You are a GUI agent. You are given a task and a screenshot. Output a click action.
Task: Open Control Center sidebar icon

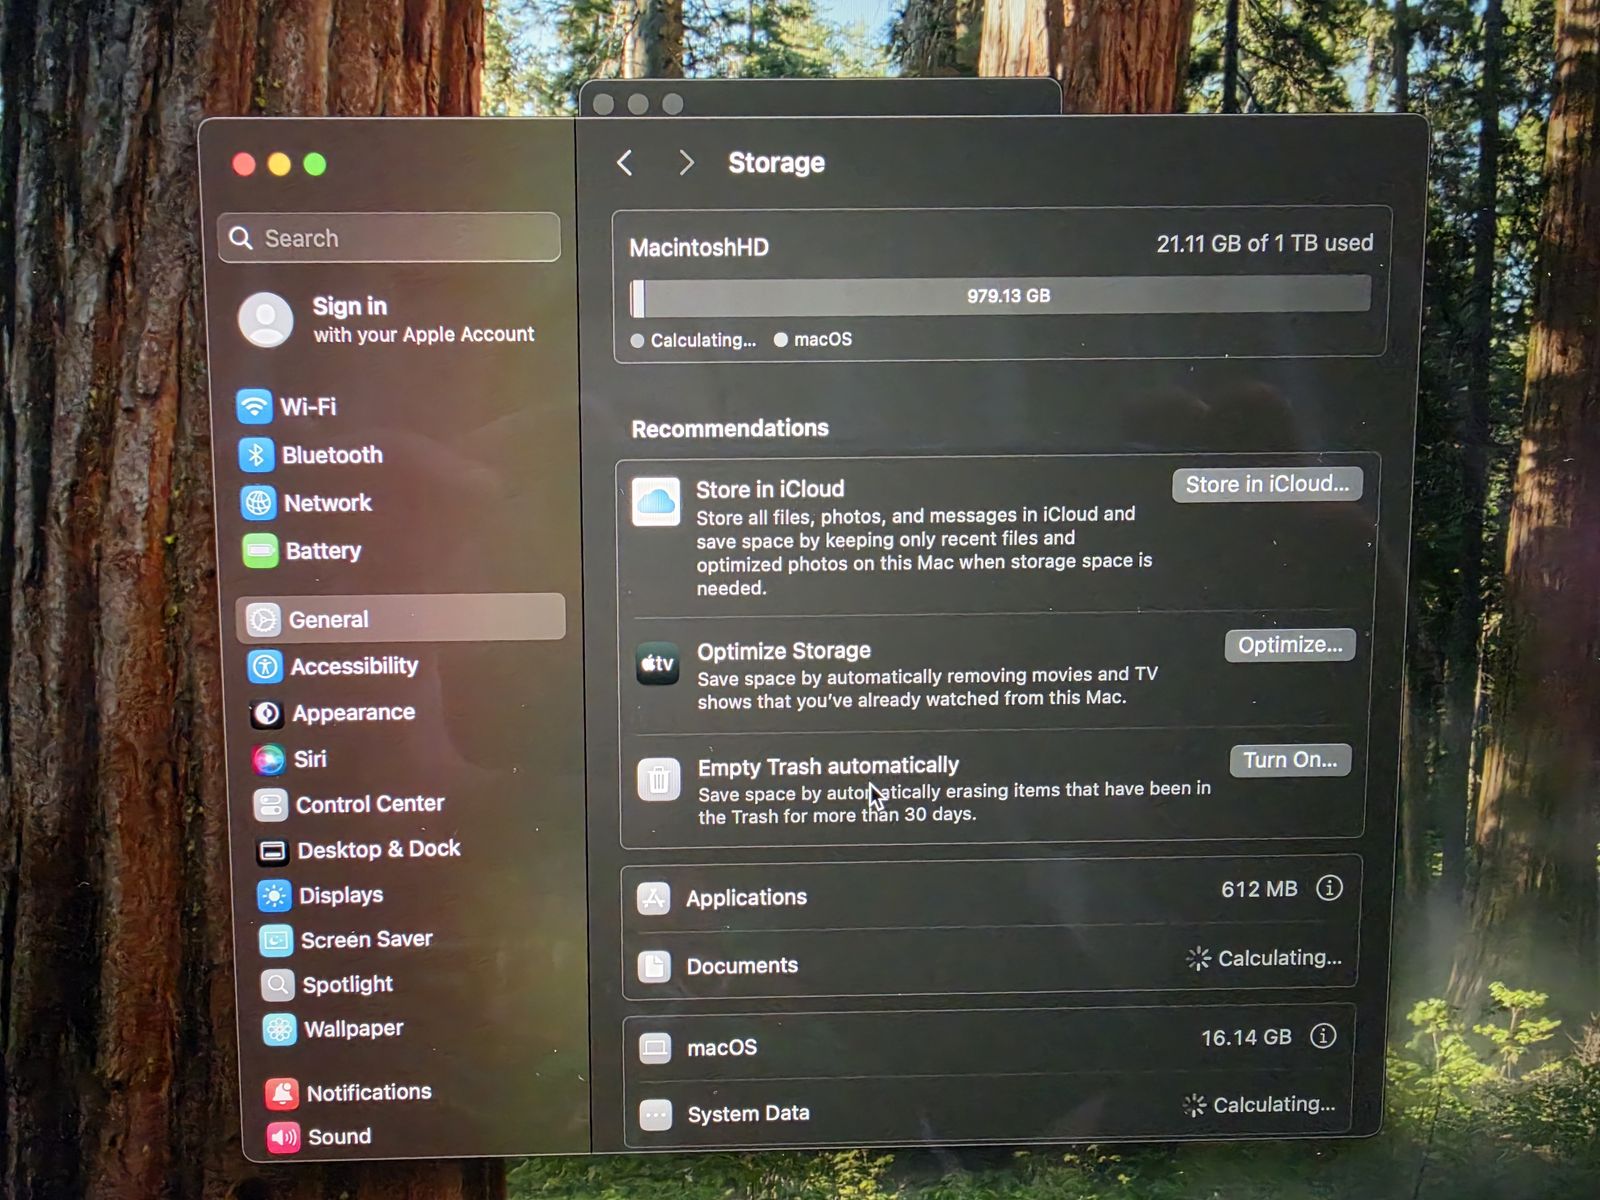click(270, 805)
